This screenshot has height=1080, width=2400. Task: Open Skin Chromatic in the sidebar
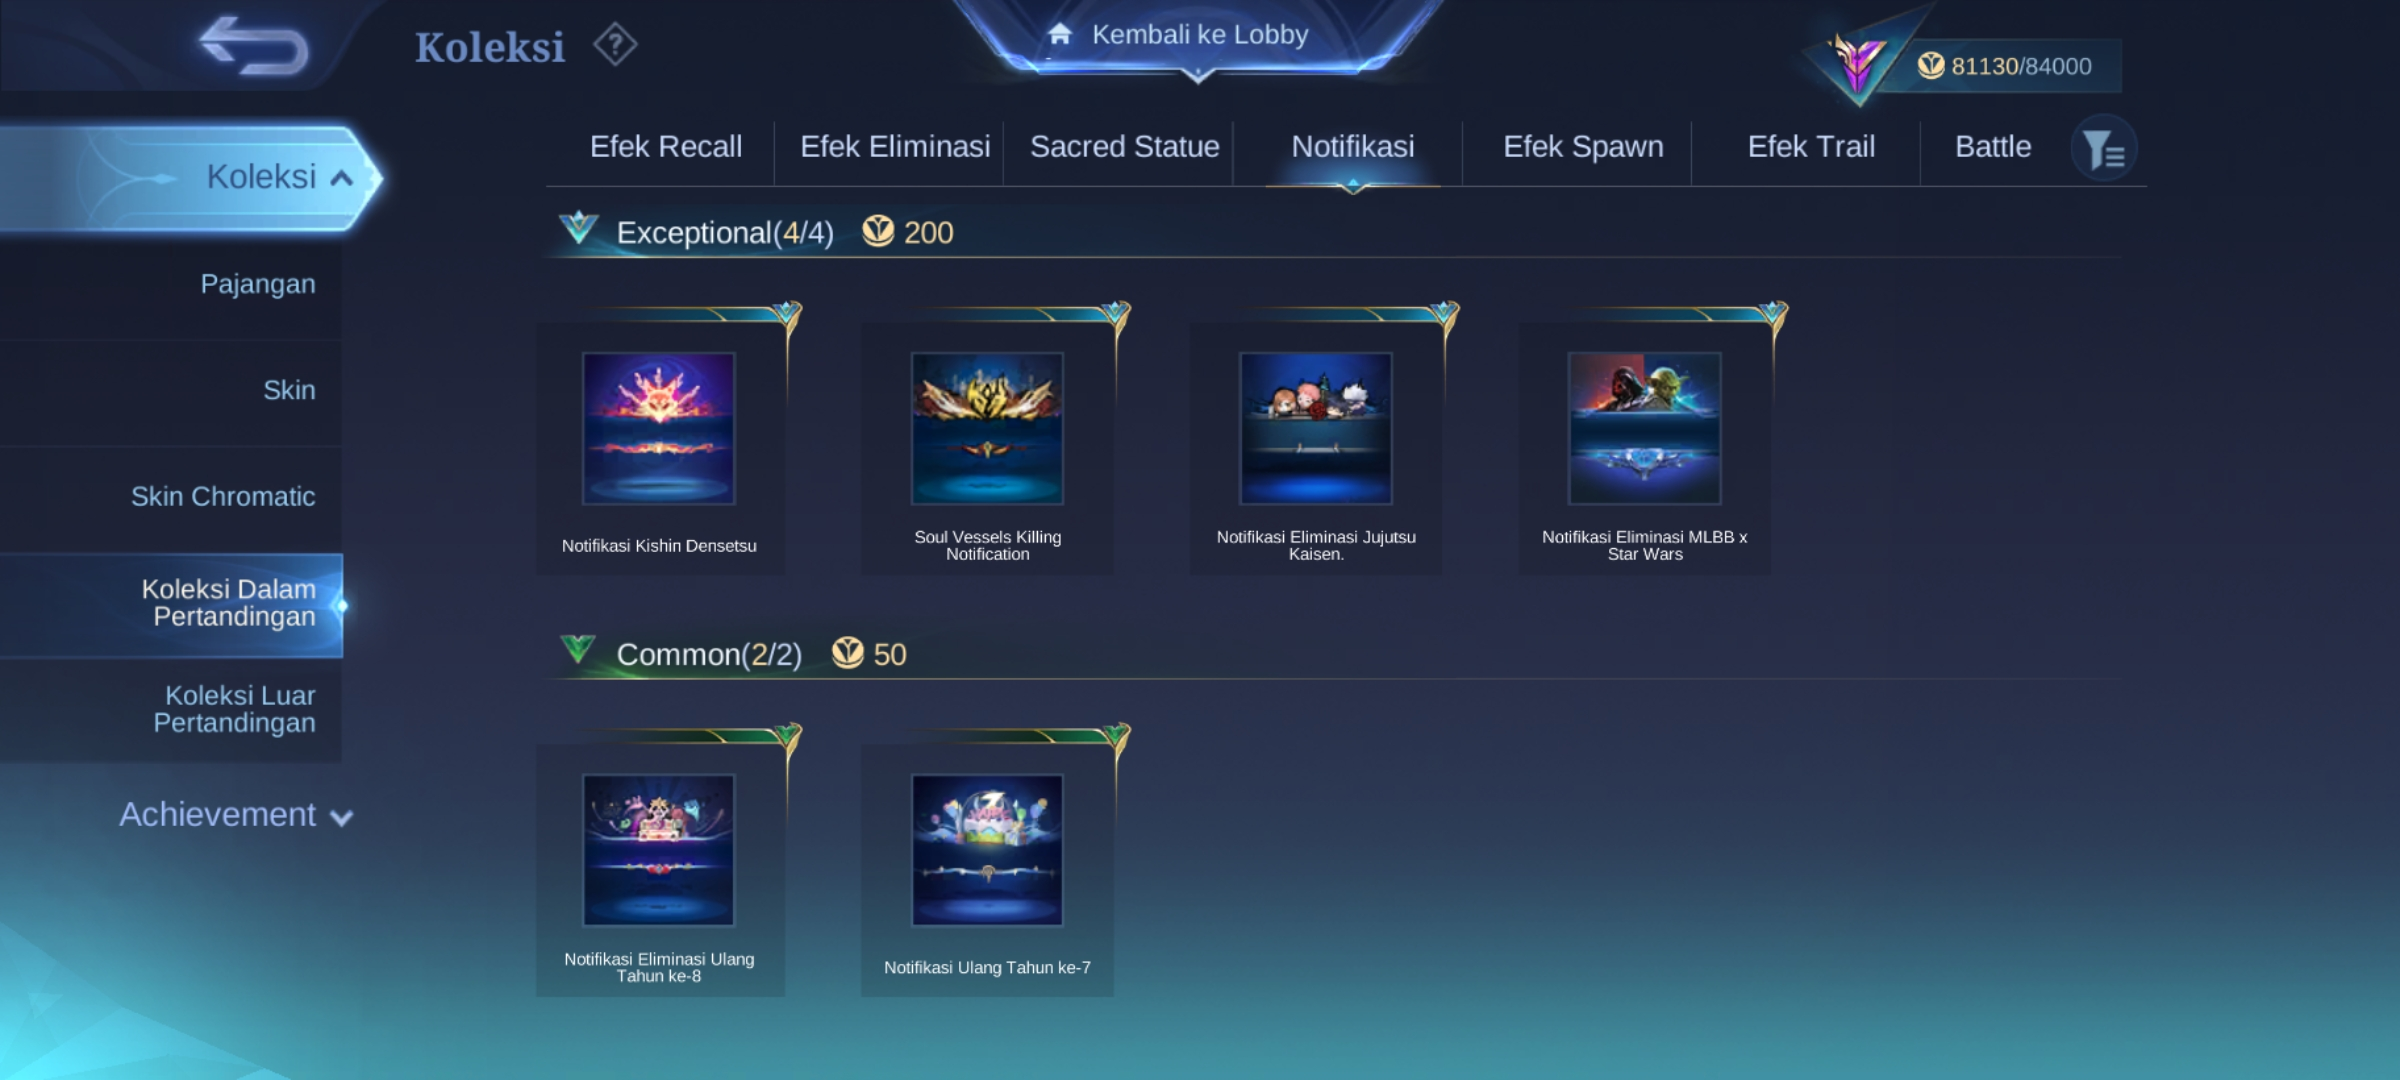point(223,497)
